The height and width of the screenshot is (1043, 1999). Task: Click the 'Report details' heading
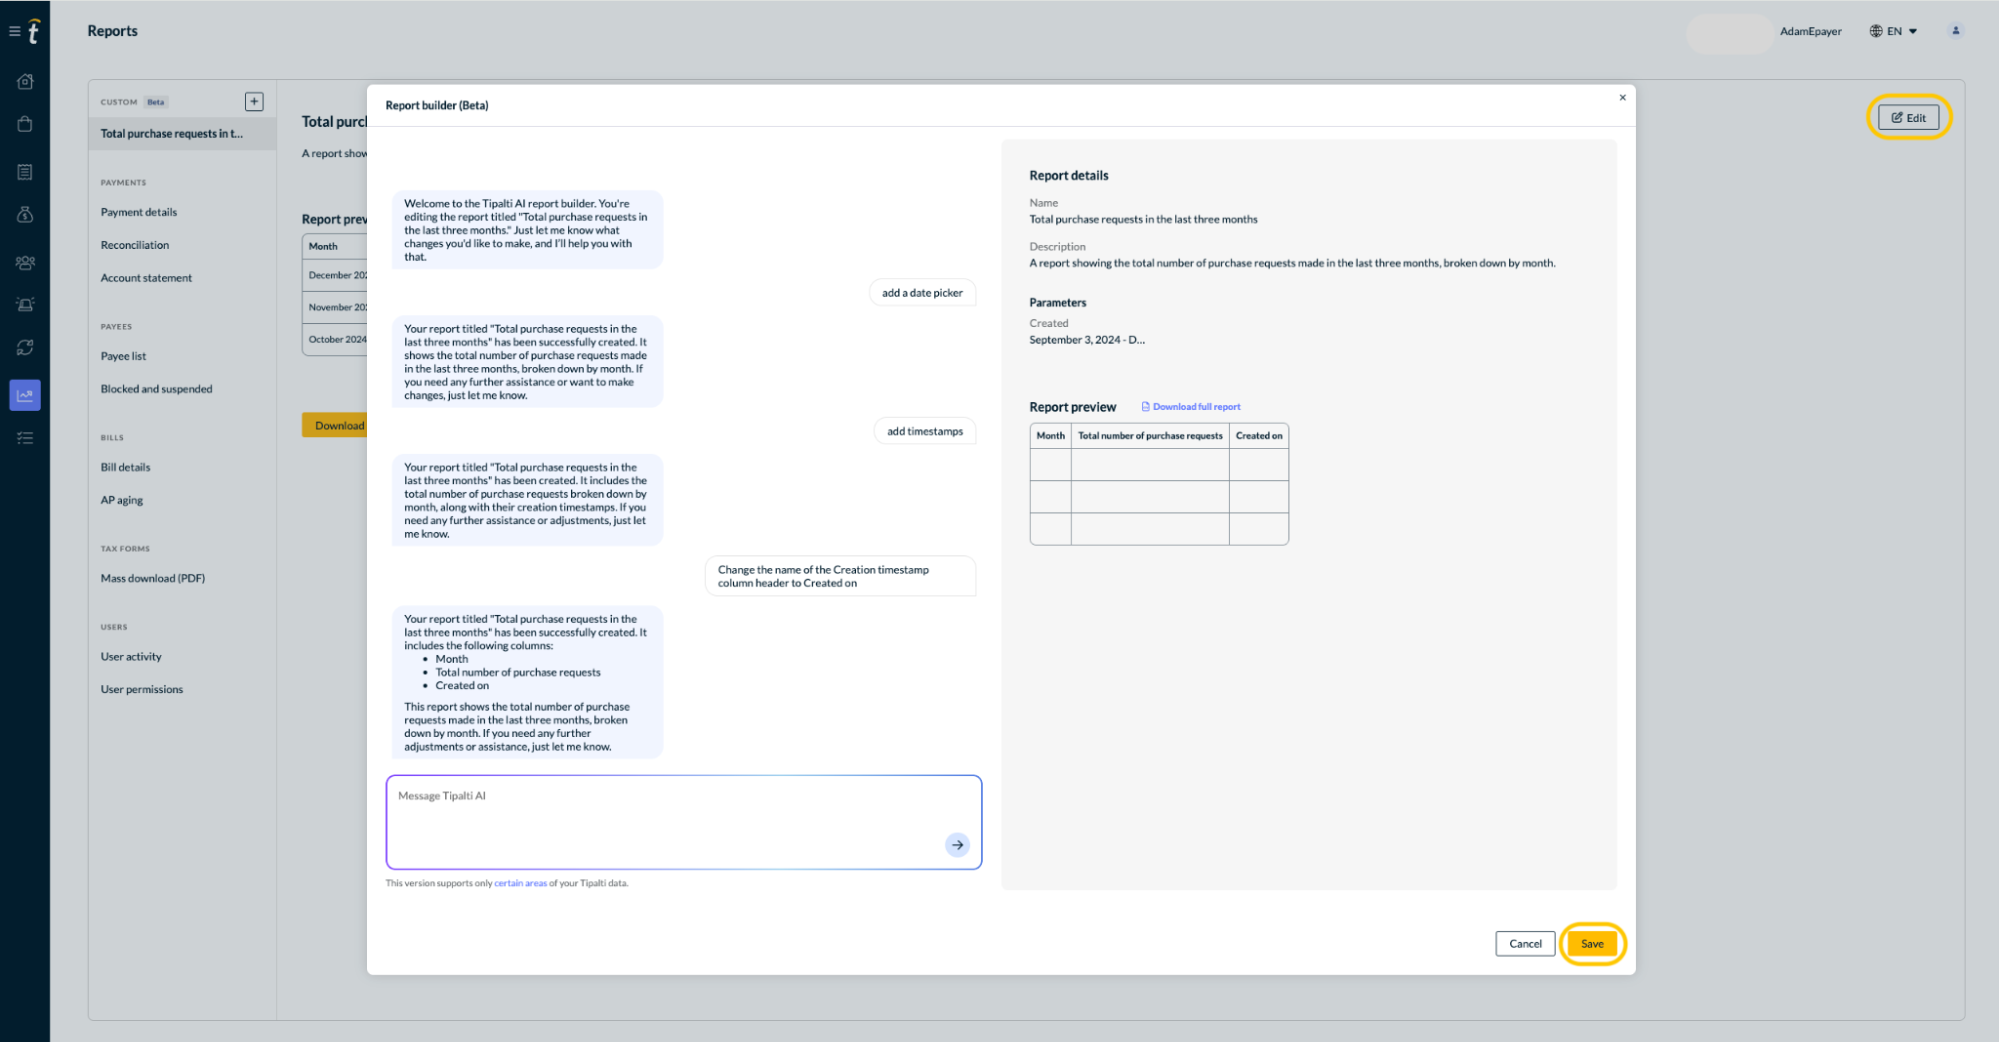1068,175
